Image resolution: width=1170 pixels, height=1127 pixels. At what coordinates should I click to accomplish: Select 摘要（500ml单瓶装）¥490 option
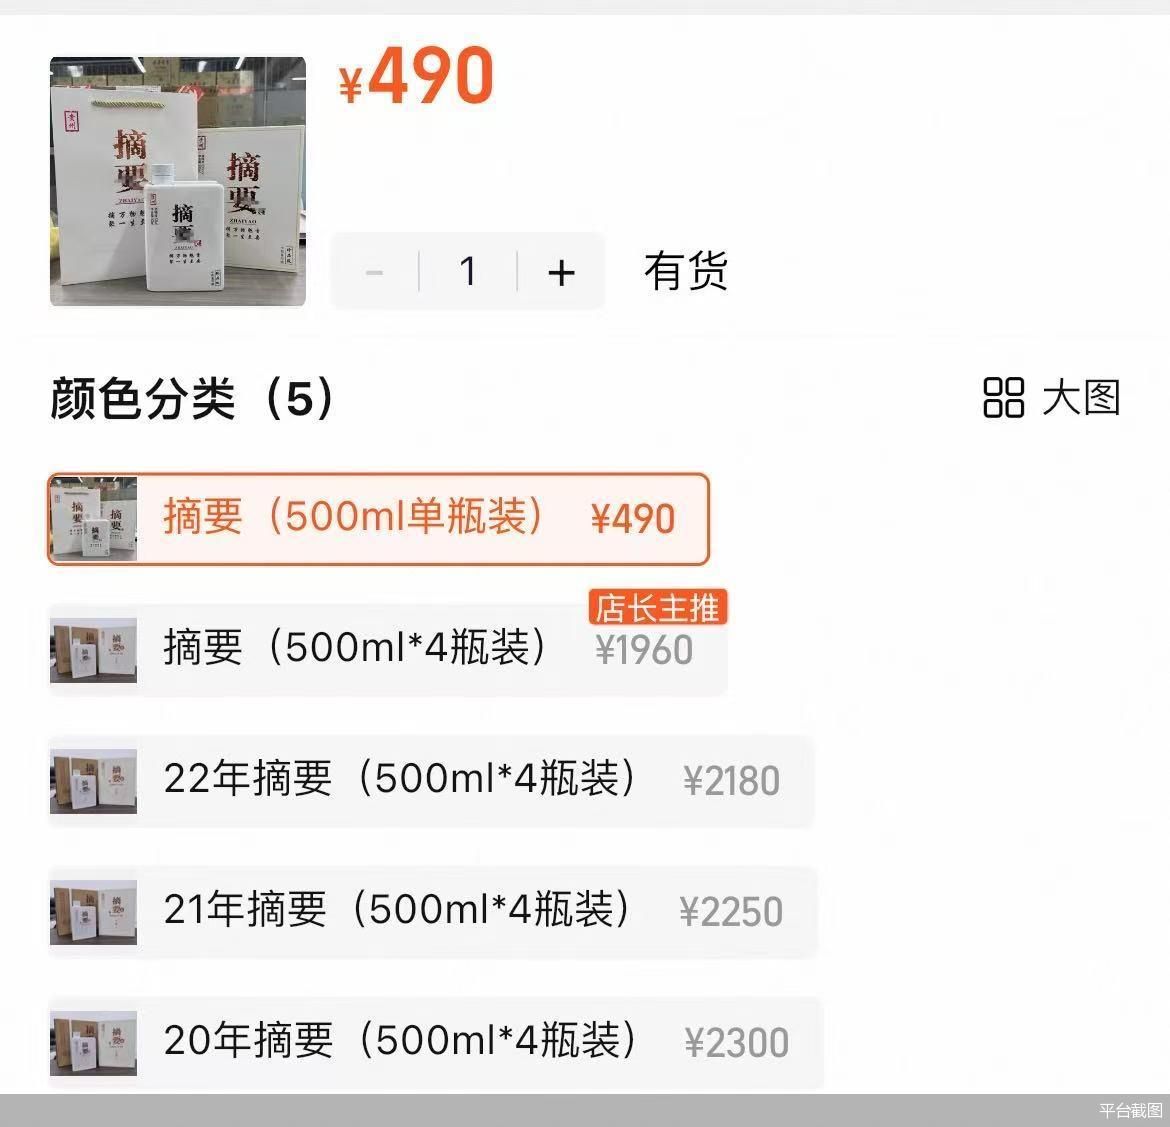[x=378, y=519]
